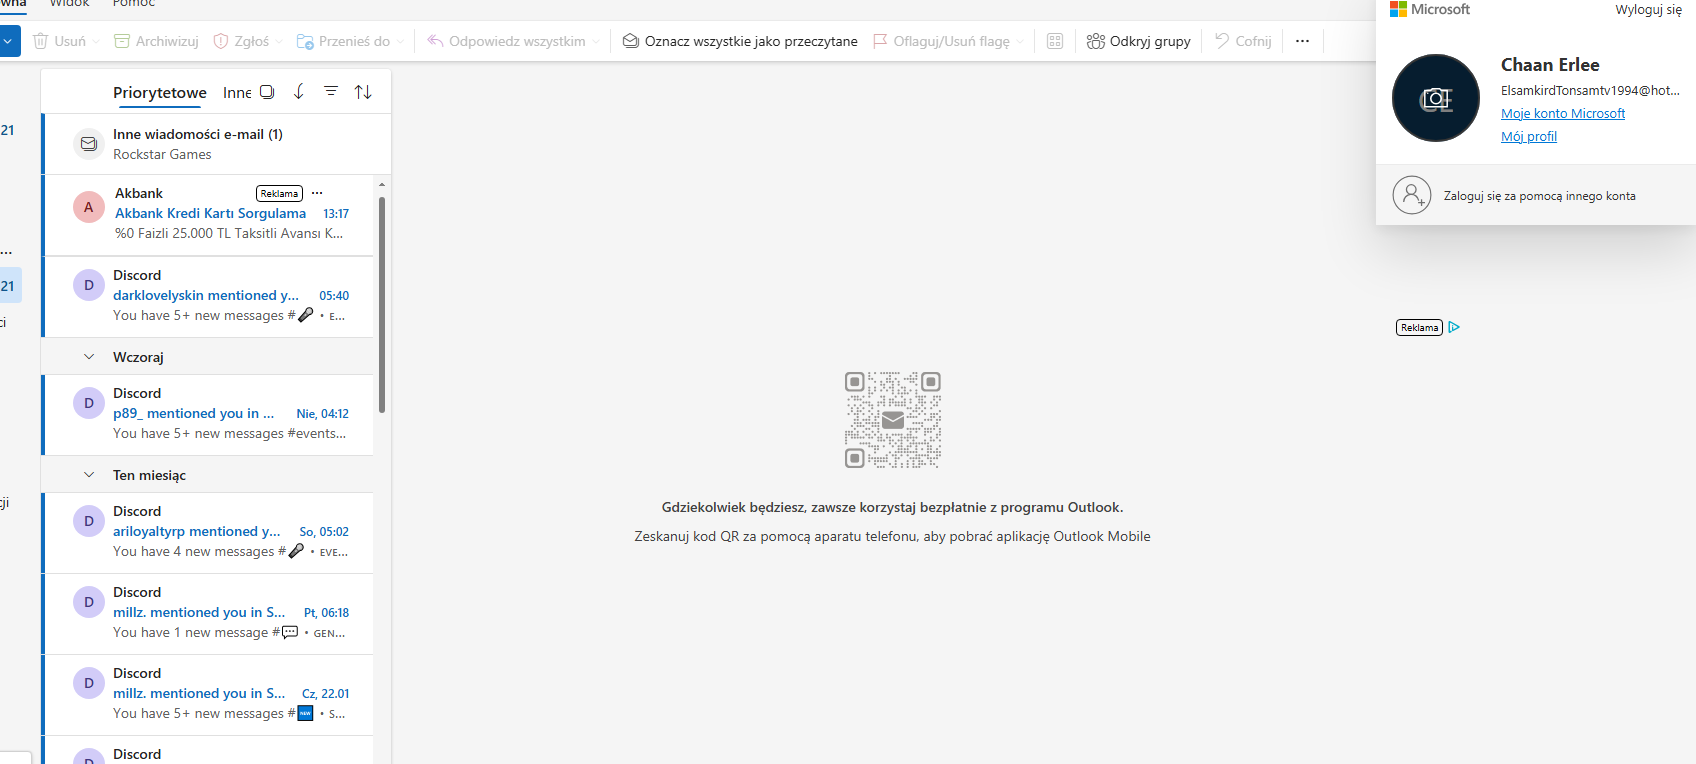The image size is (1696, 764).
Task: Collapse the Ten miesiąc group
Action: (x=89, y=475)
